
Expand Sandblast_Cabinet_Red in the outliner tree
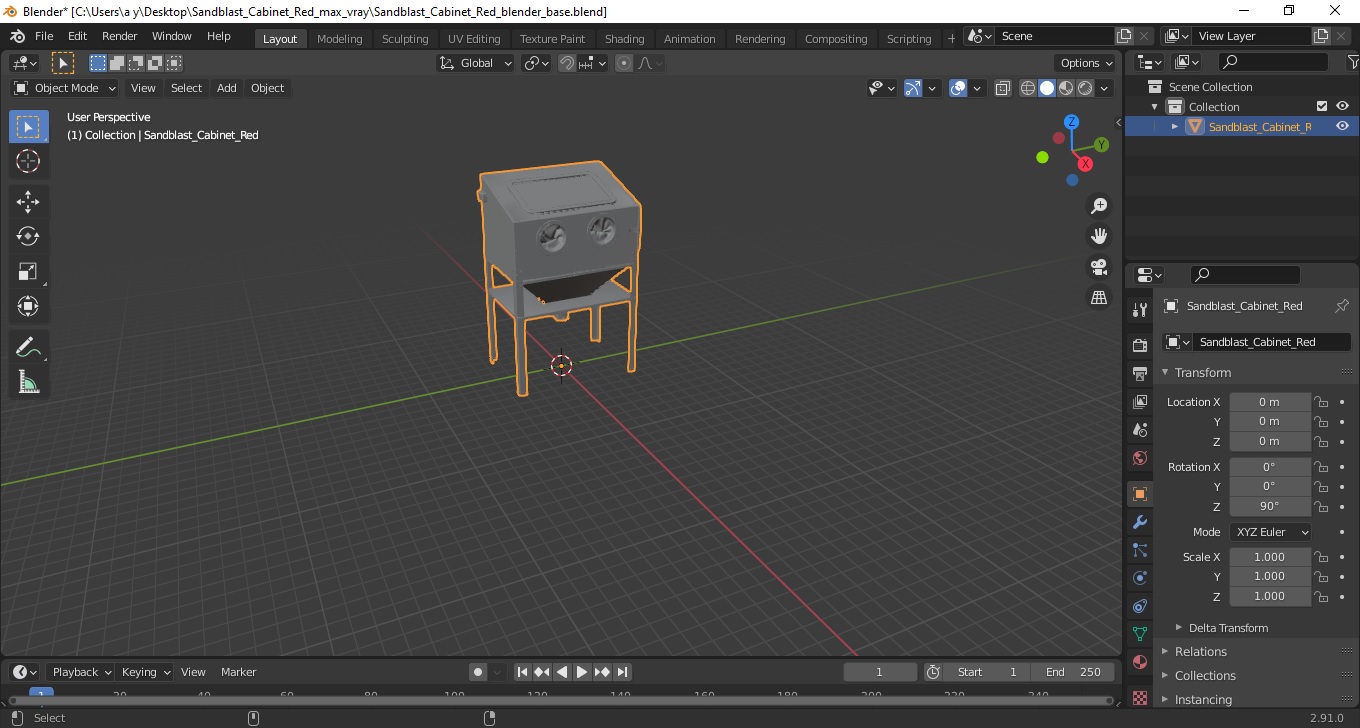pos(1175,127)
